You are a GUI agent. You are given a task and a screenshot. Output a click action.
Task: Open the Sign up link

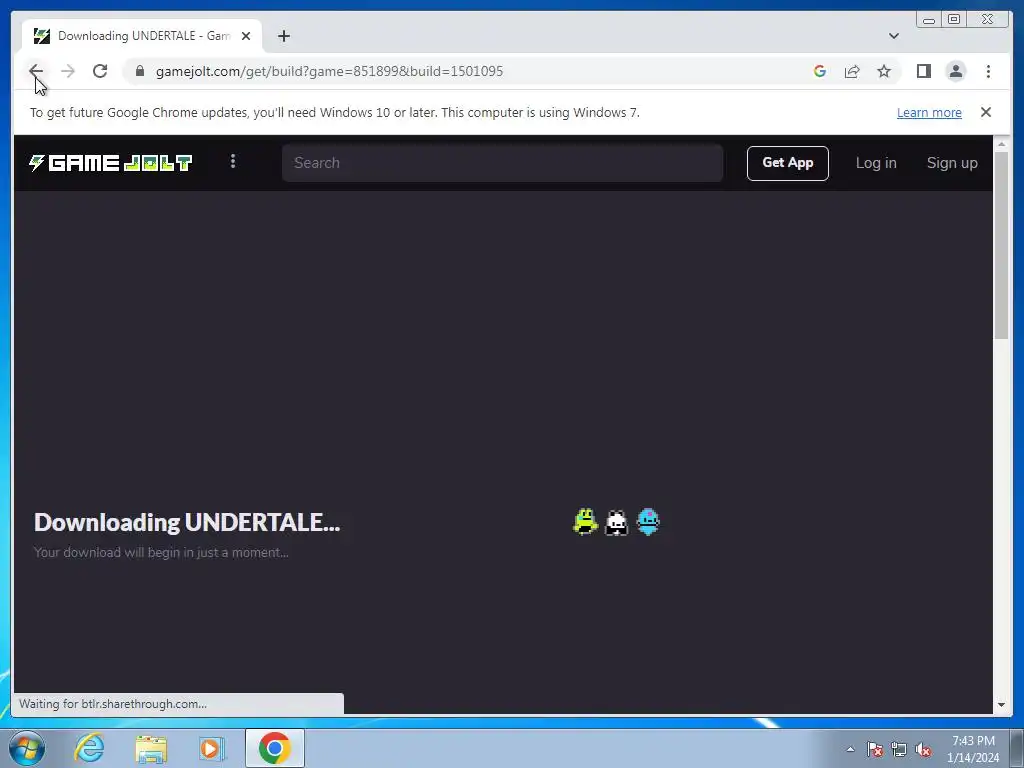pyautogui.click(x=952, y=163)
